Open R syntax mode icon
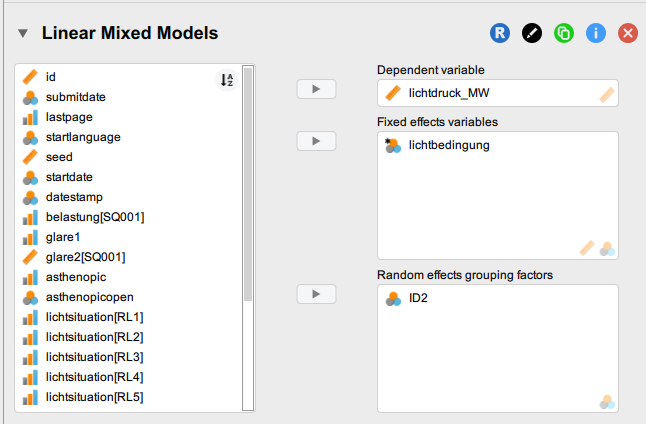The image size is (646, 424). tap(500, 33)
